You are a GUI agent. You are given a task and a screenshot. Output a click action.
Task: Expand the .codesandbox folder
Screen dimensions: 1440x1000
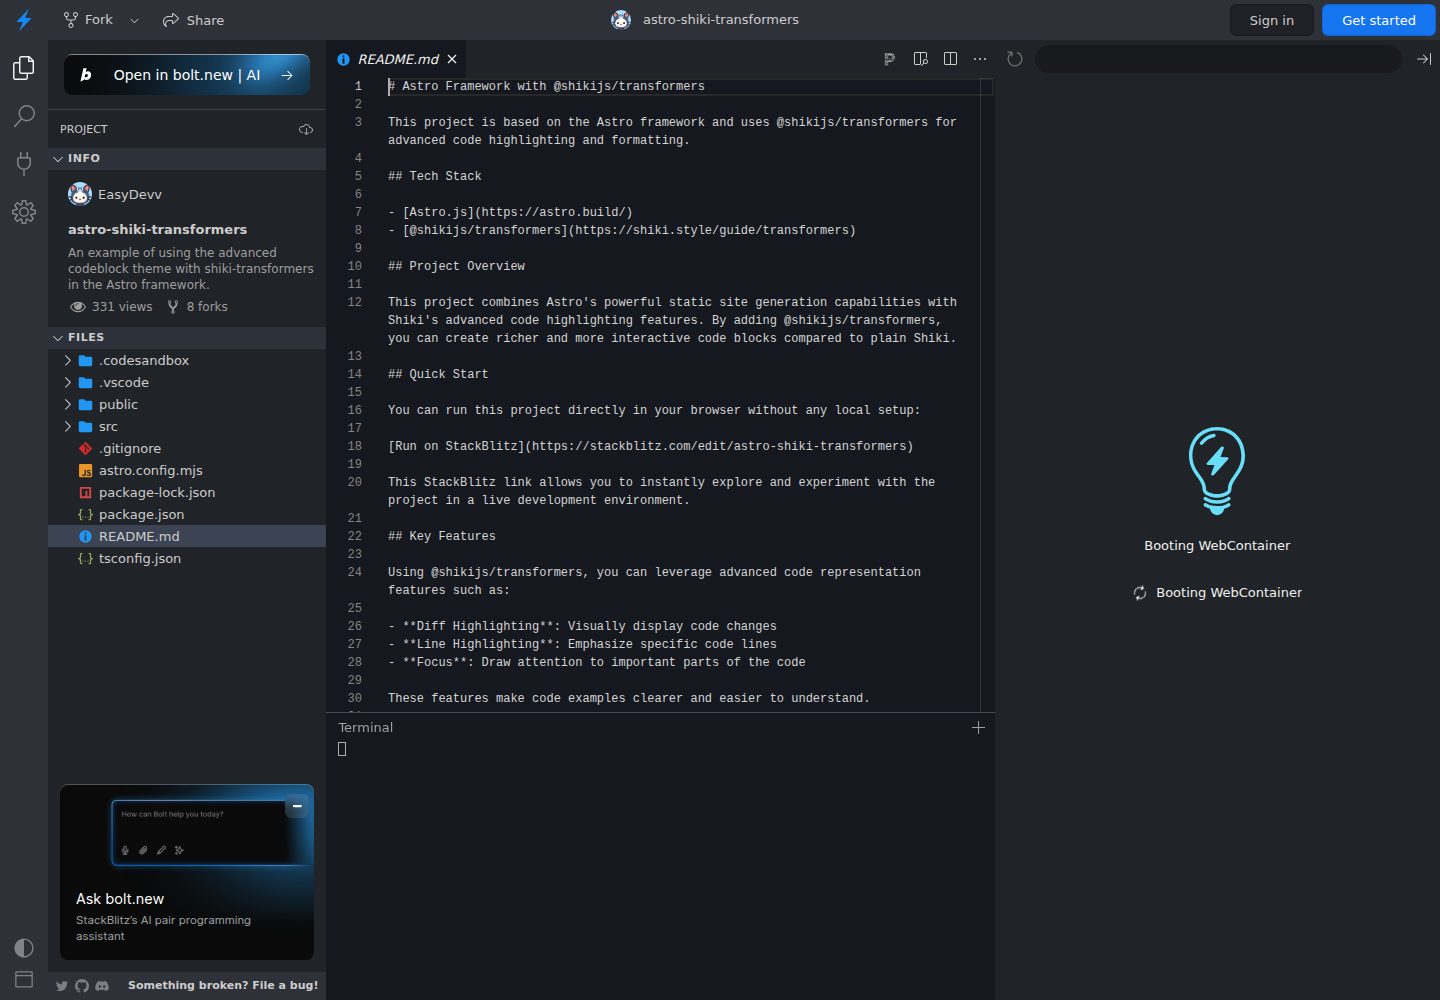187,360
